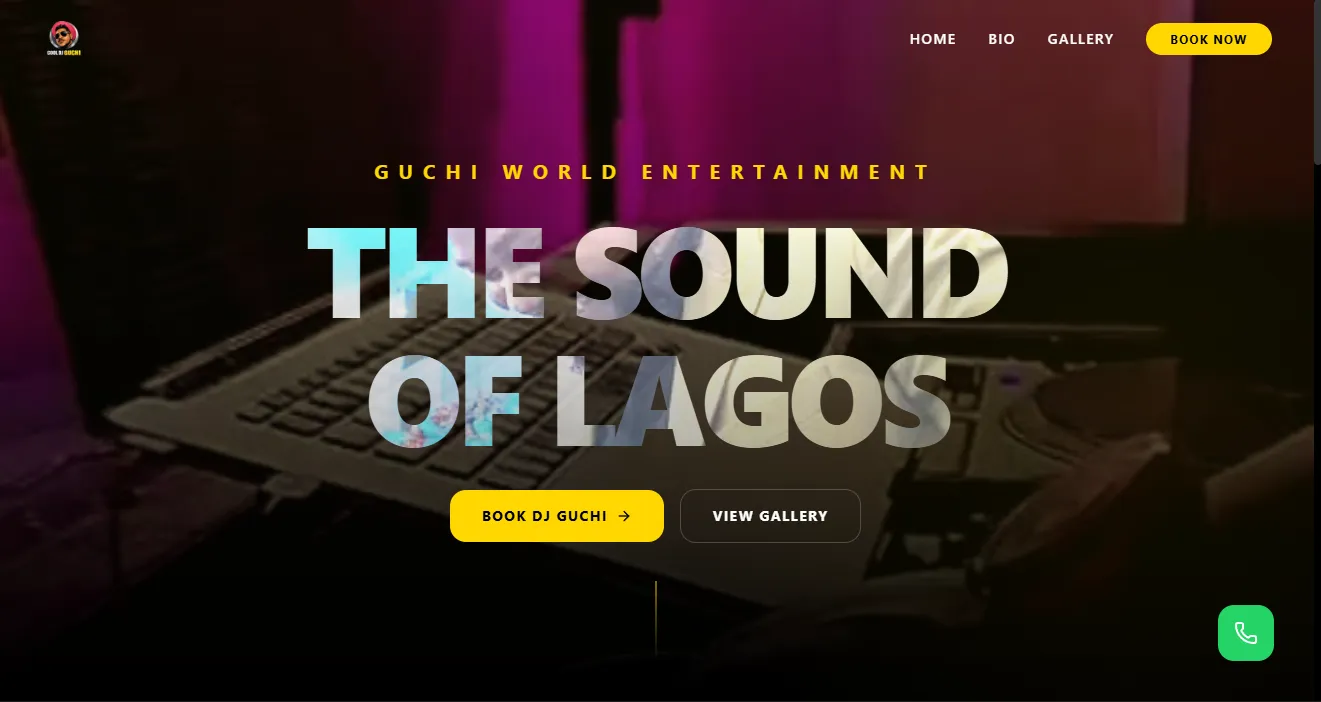Click the yellow Book Now button
Viewport: 1321px width, 702px height.
(x=1208, y=39)
